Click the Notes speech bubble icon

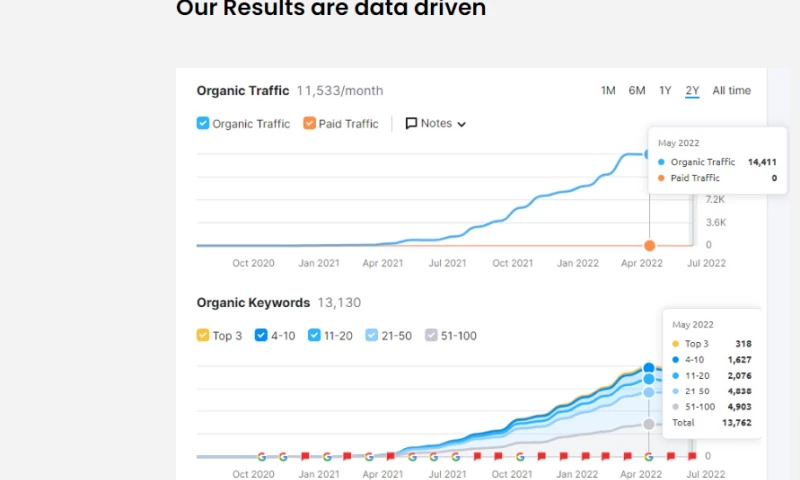coord(411,124)
